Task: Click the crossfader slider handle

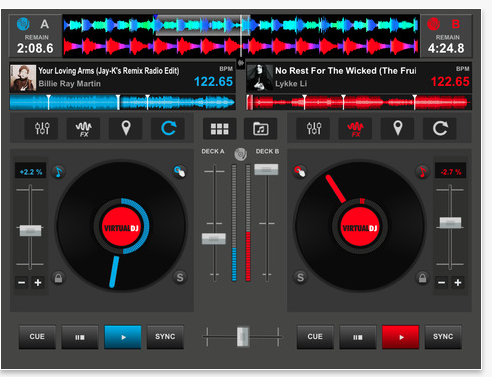Action: tap(243, 337)
